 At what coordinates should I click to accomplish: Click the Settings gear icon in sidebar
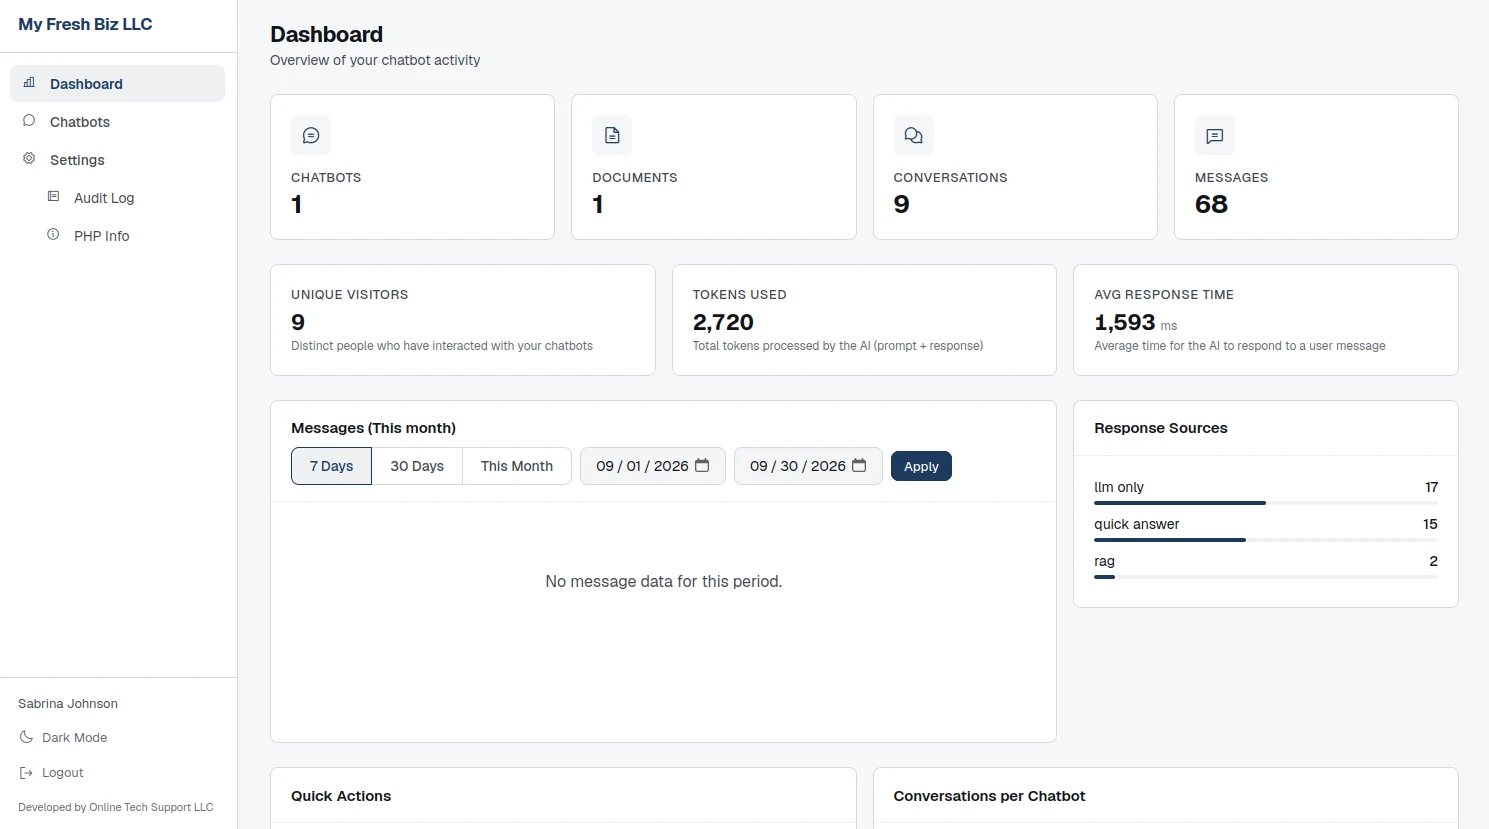[x=29, y=159]
